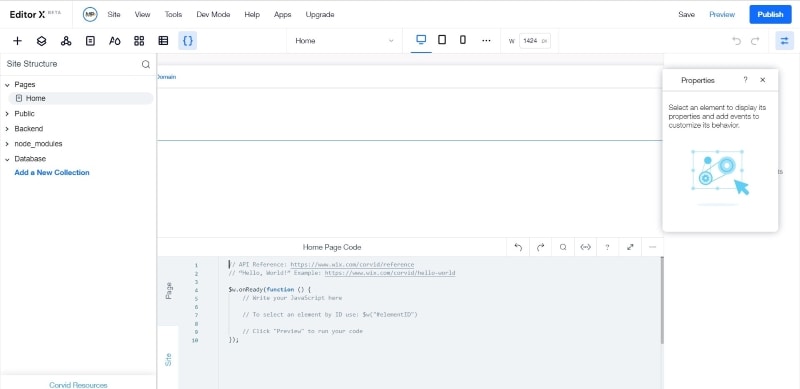Viewport: 800px width, 389px height.
Task: Toggle the Inspector panel icon
Action: point(784,41)
